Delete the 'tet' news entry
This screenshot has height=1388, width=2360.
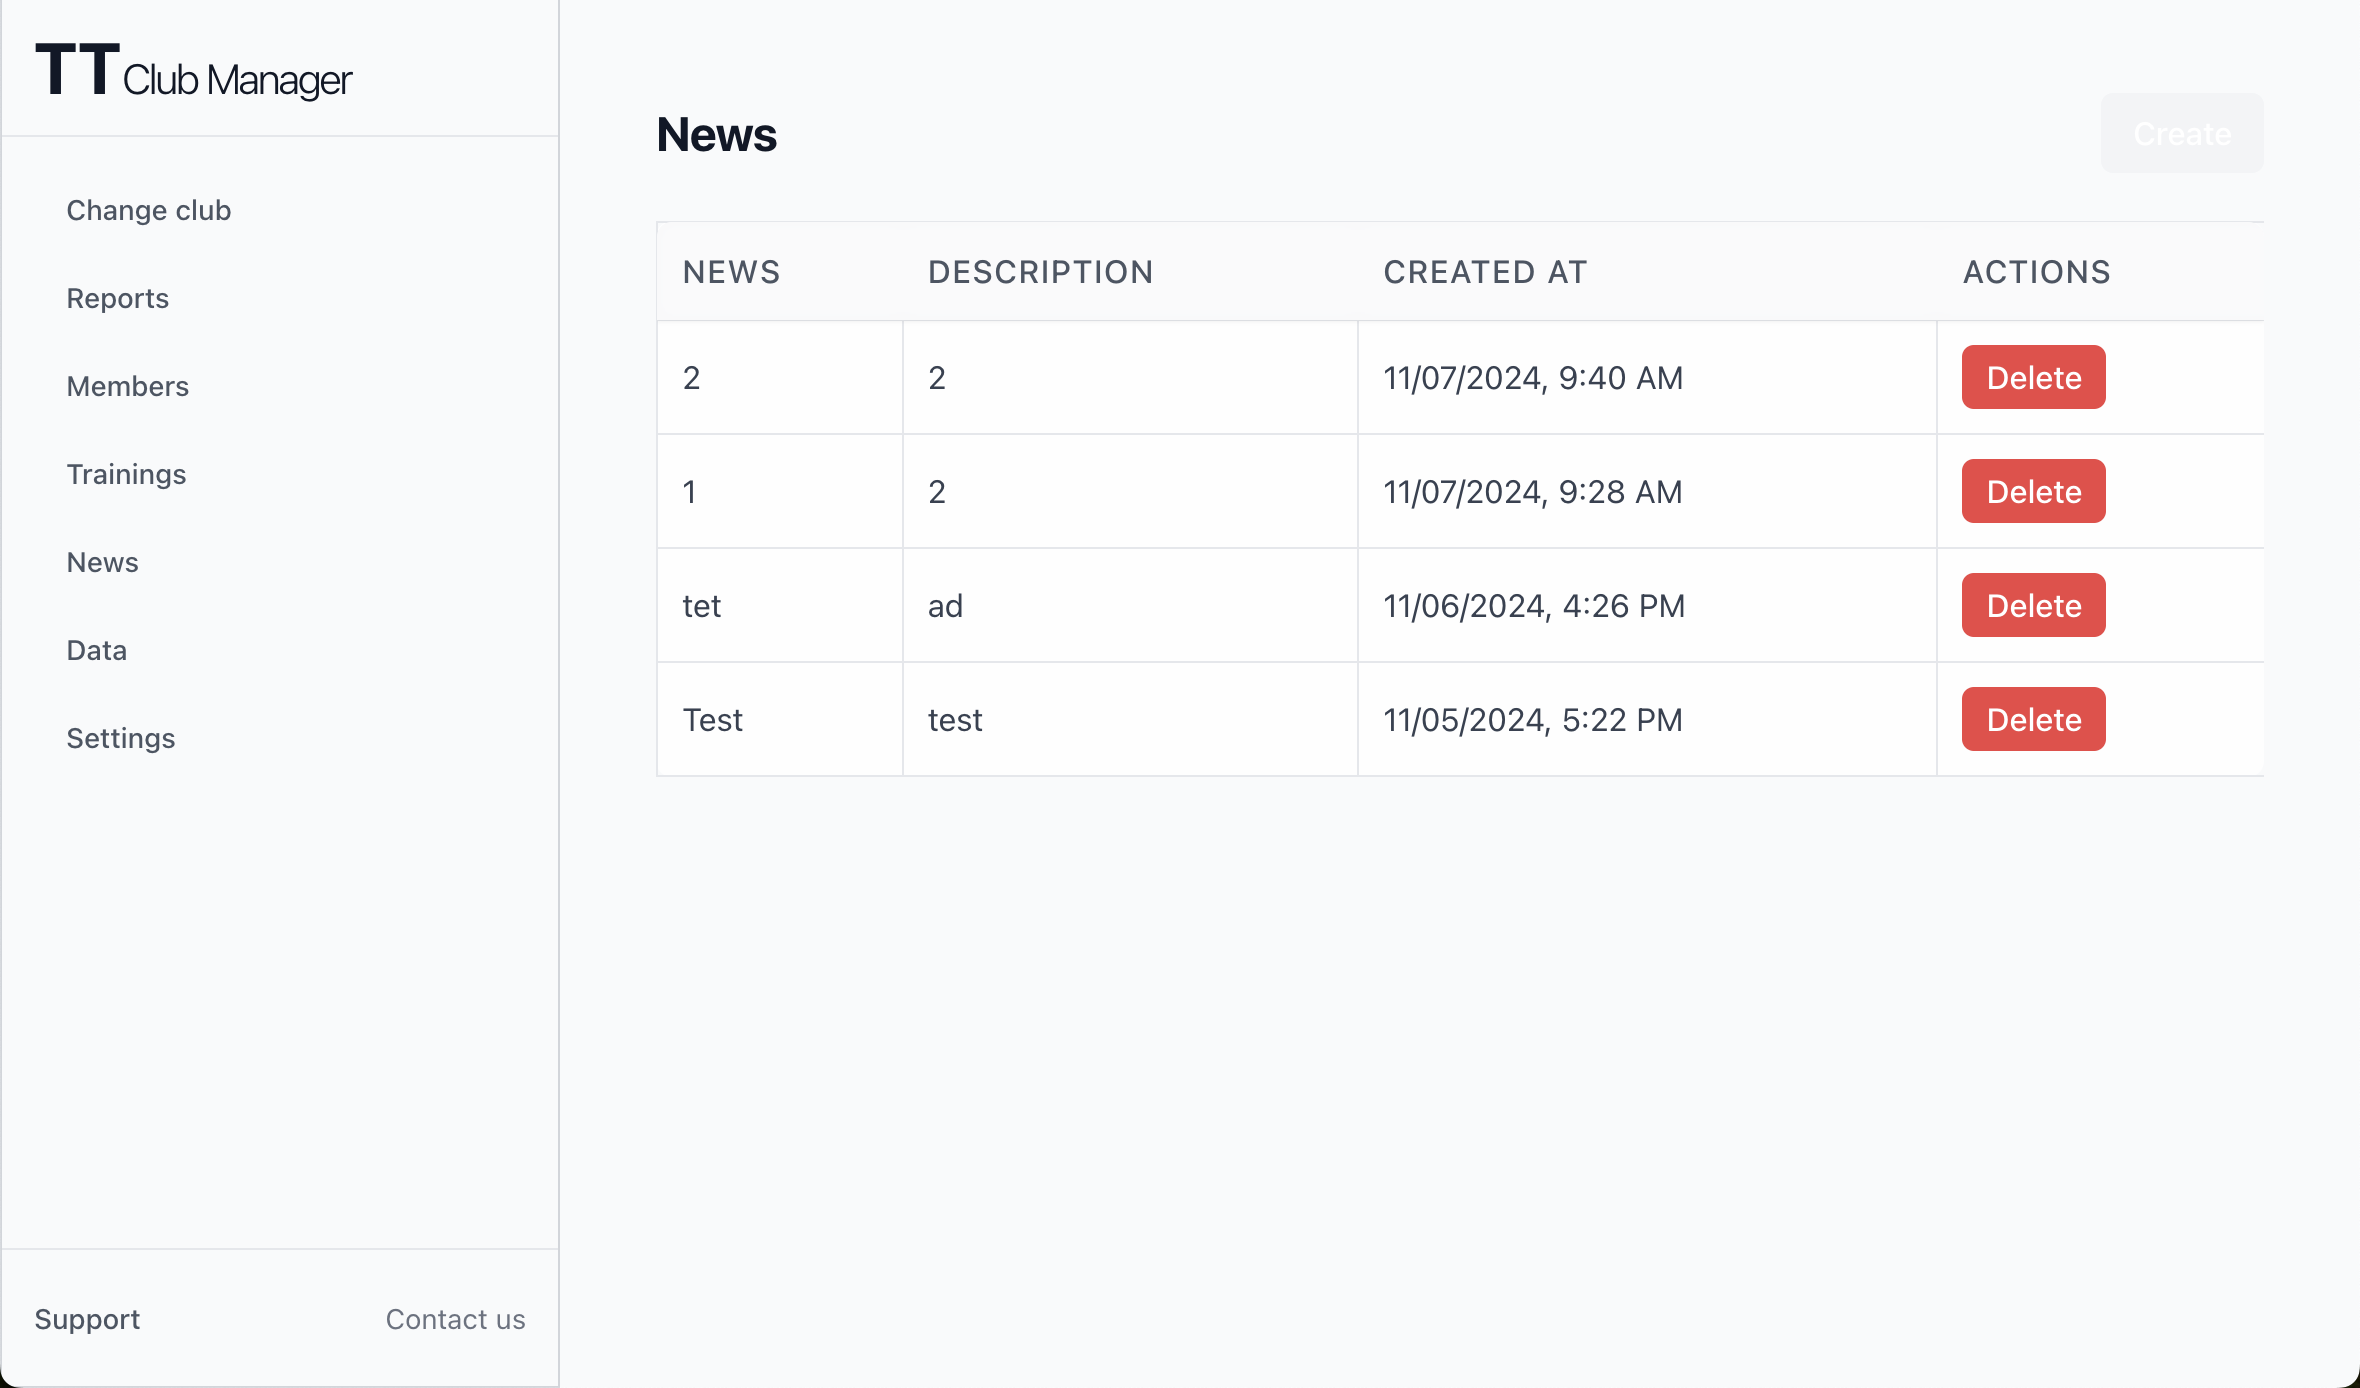pos(2033,606)
